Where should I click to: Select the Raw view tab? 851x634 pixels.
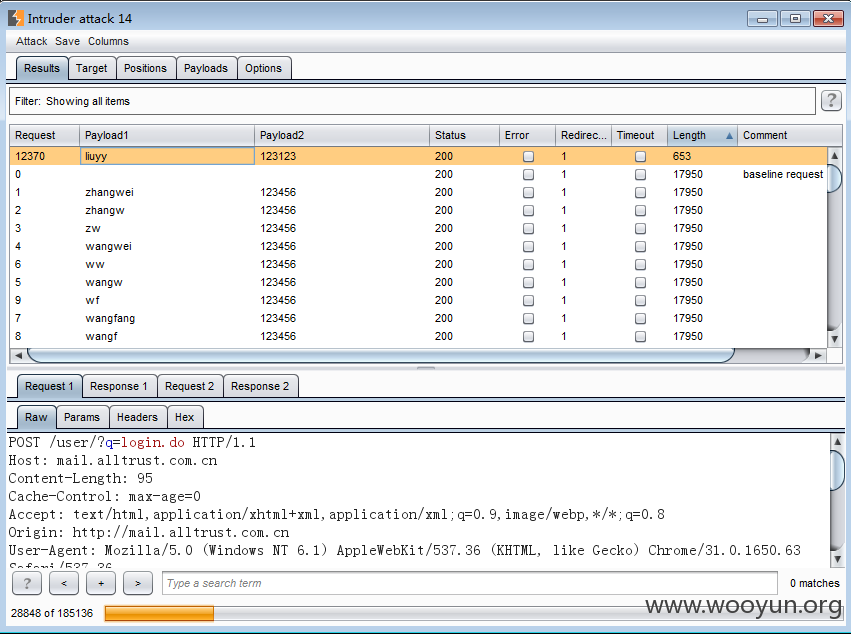point(36,417)
